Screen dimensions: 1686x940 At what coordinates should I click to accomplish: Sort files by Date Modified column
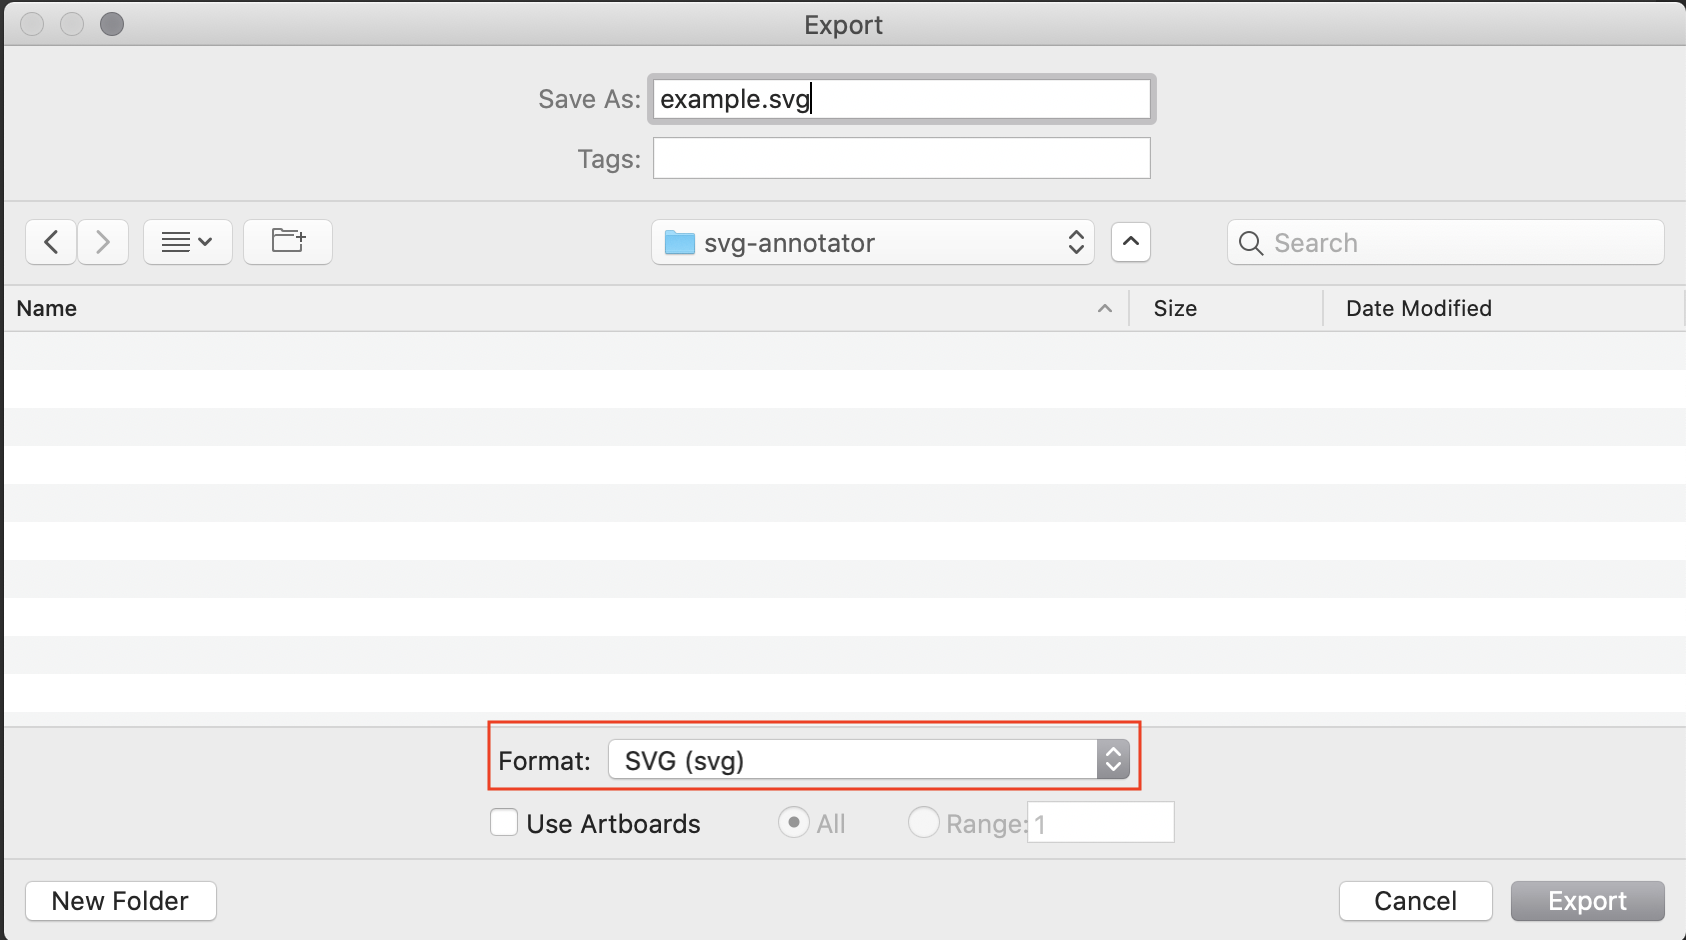(x=1504, y=308)
